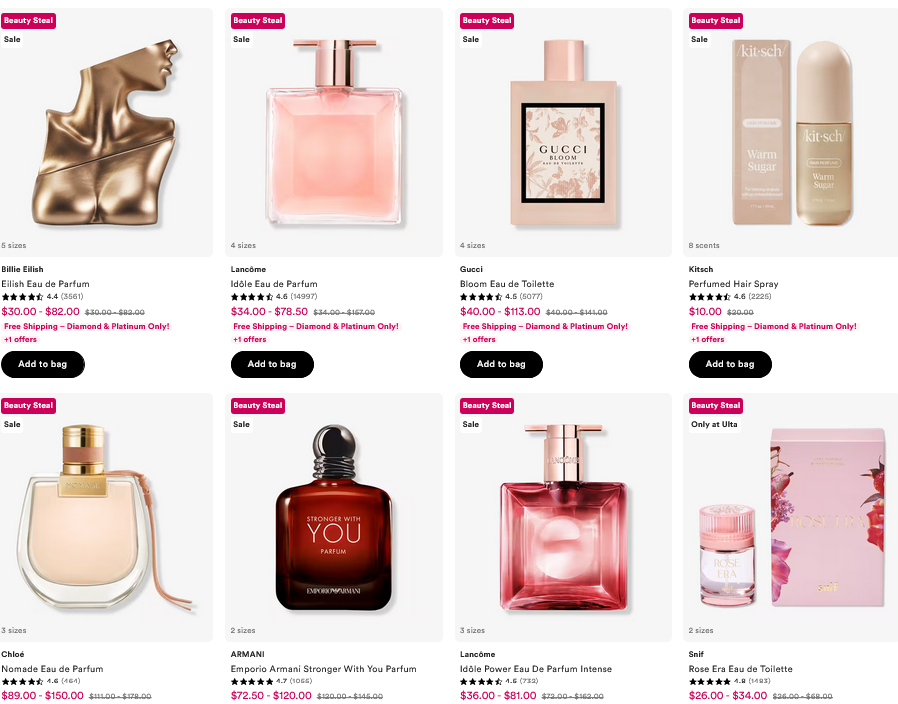Add Lancôme Idôle Eau de Parfum to bag
The image size is (898, 704).
coord(272,364)
